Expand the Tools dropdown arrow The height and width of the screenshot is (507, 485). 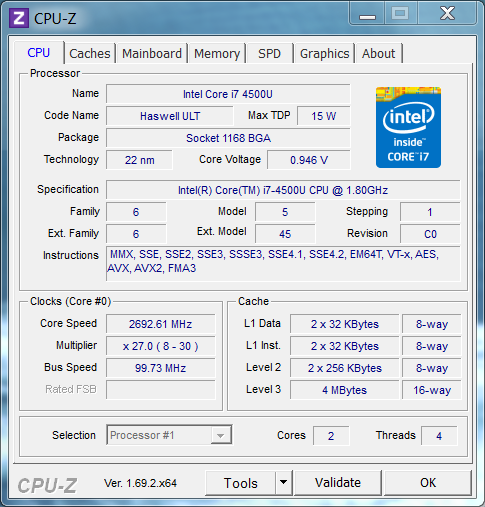coord(284,483)
